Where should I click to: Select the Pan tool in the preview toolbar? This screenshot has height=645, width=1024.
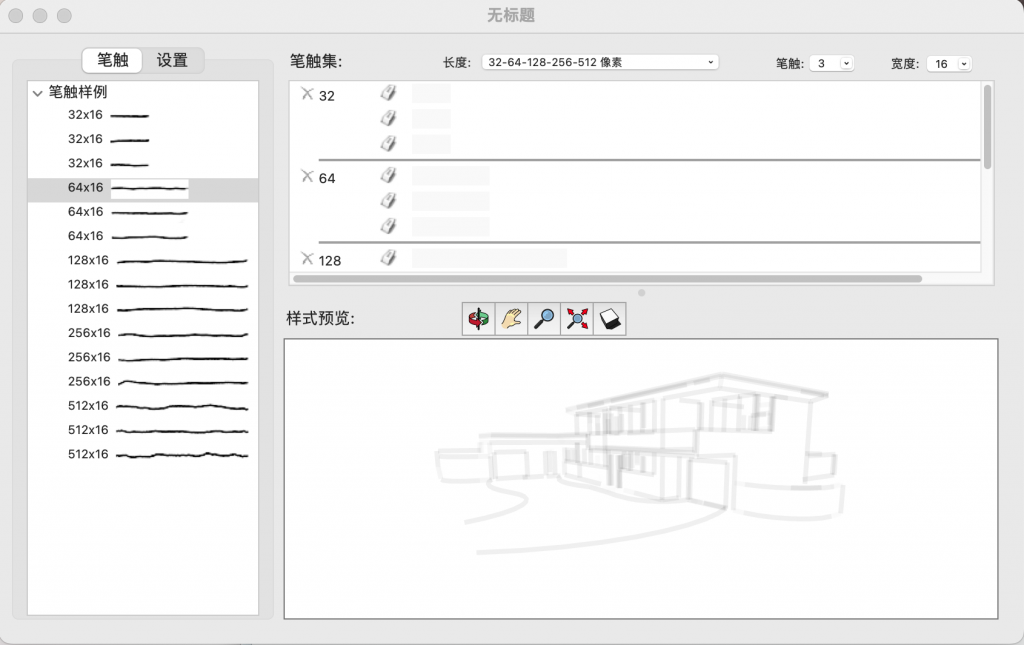pyautogui.click(x=510, y=318)
